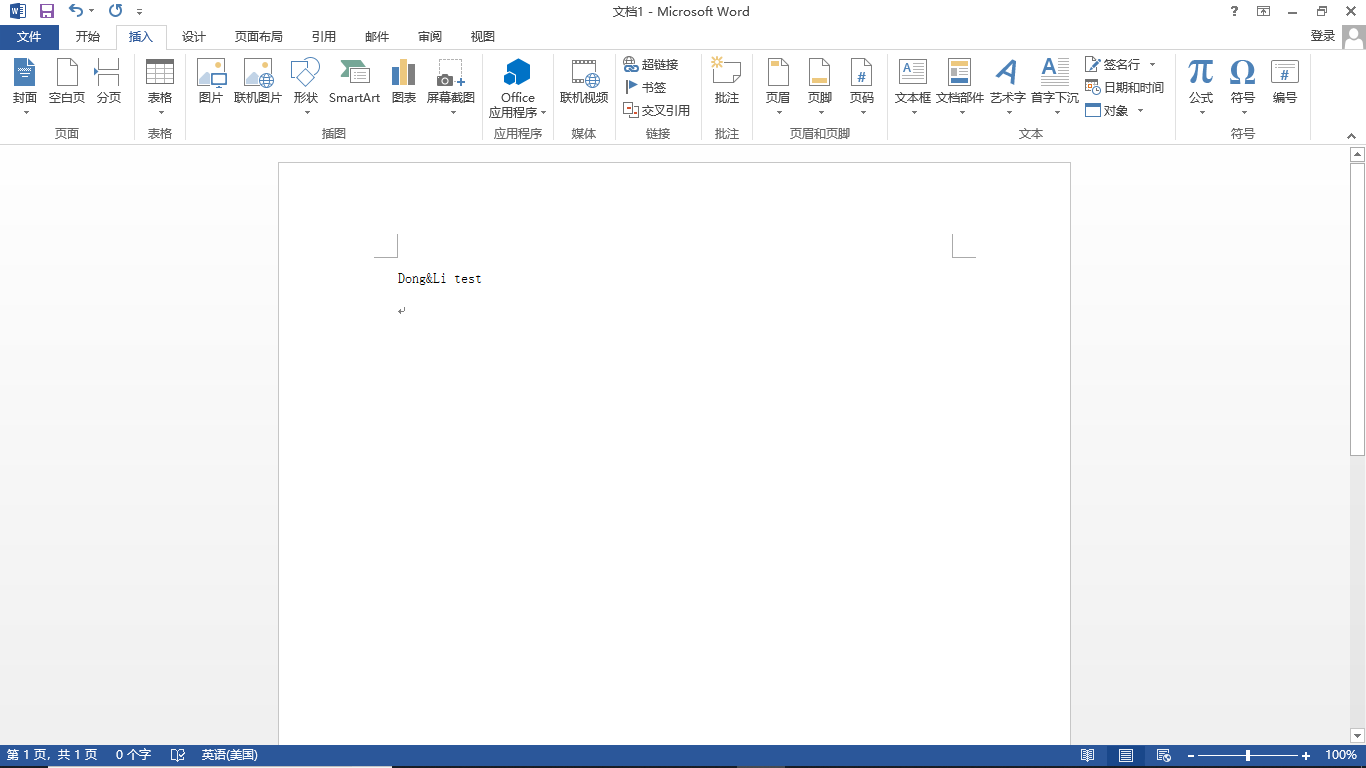
Task: Open word count (0 个字) in status bar
Action: coord(133,755)
